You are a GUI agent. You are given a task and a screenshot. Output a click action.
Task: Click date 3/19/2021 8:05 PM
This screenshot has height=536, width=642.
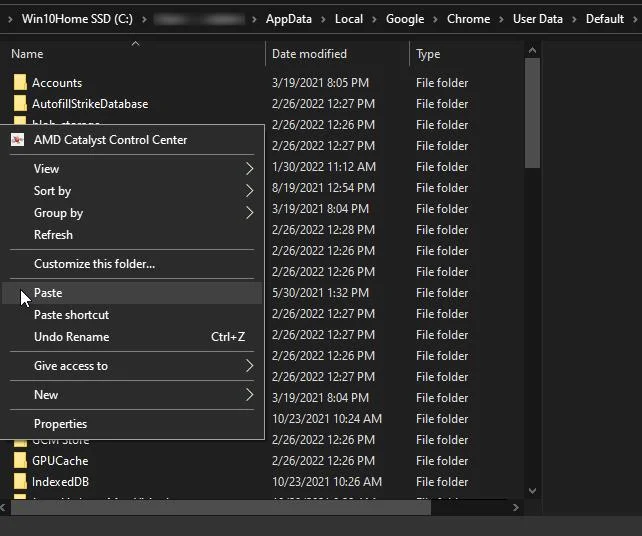pyautogui.click(x=320, y=83)
